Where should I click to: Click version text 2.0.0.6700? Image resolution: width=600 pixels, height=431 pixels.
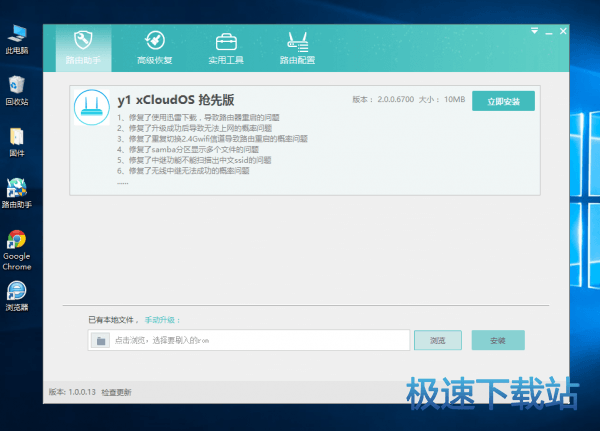pos(396,99)
